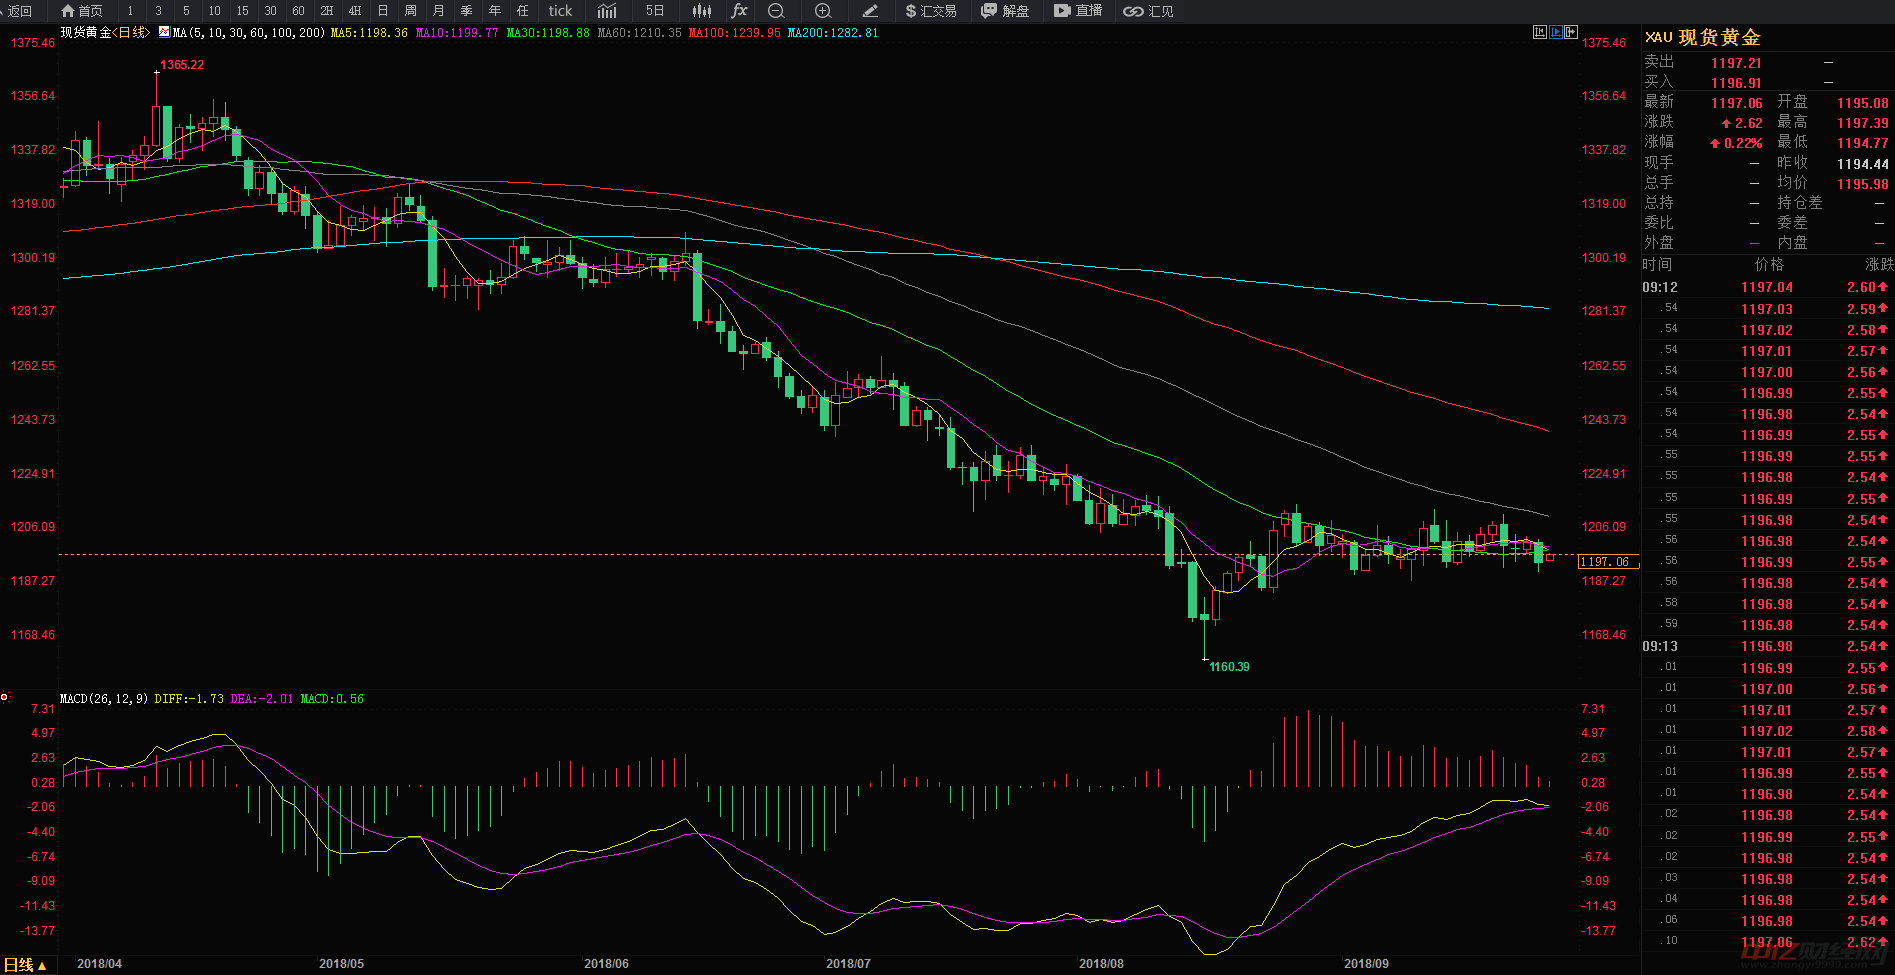Screen dimensions: 1895x975
Task: Toggle the chart compress-width button
Action: (x=1540, y=32)
